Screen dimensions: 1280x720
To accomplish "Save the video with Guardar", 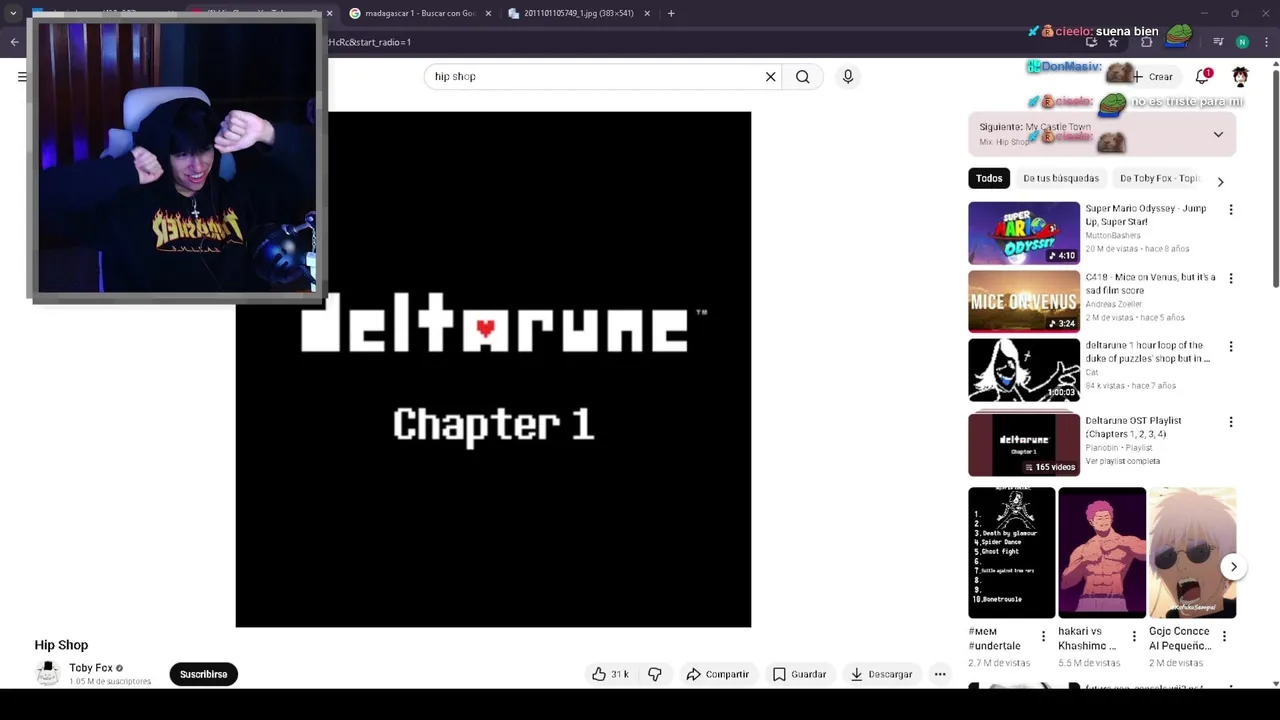I will coord(799,674).
